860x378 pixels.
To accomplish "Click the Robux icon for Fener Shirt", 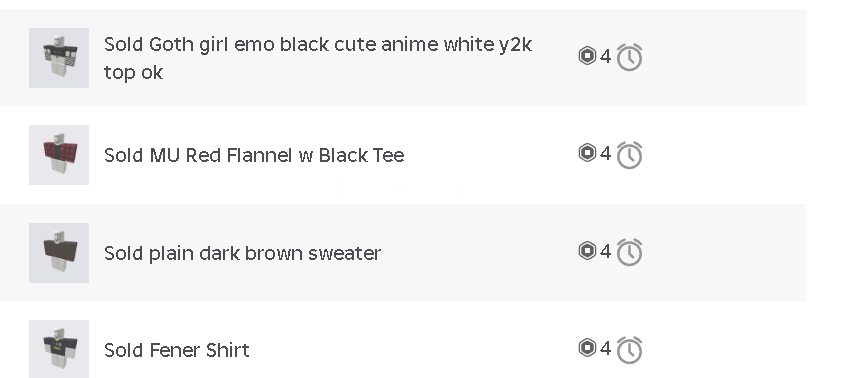I will pyautogui.click(x=587, y=347).
